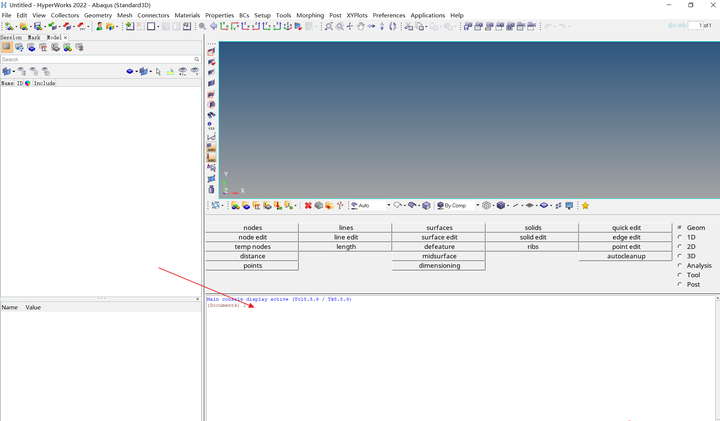The width and height of the screenshot is (720, 421).
Task: Select the Analysis radio button
Action: pyautogui.click(x=680, y=265)
